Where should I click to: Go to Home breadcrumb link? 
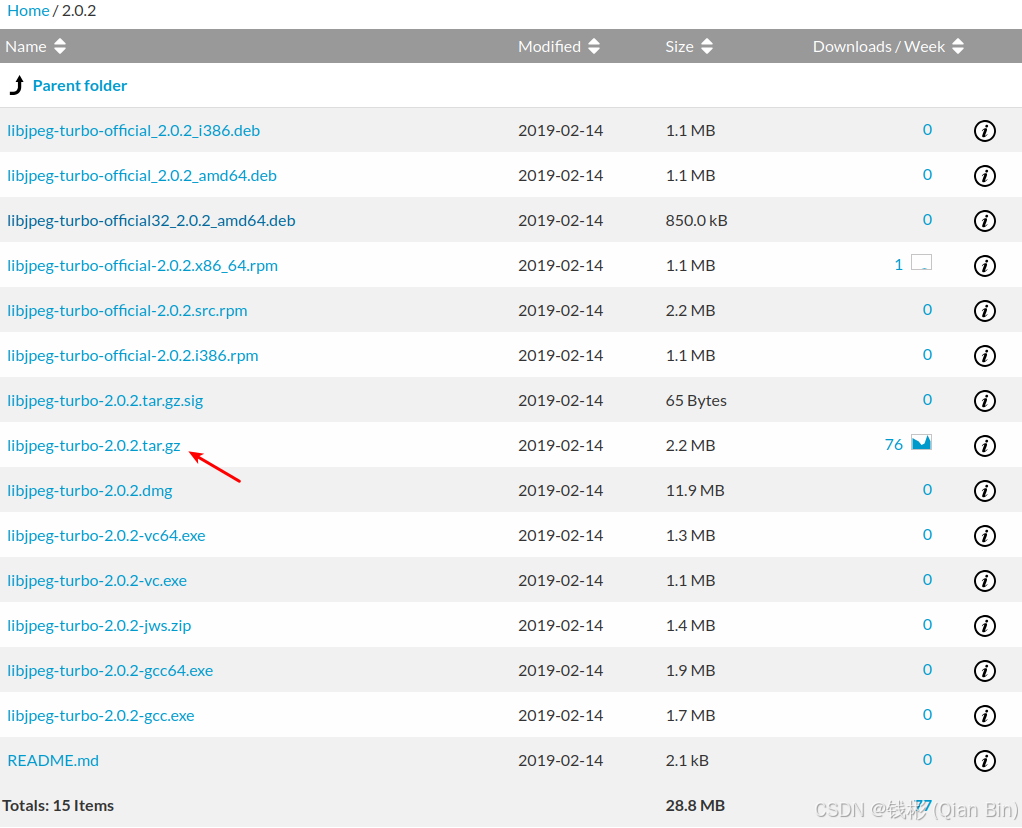click(28, 10)
